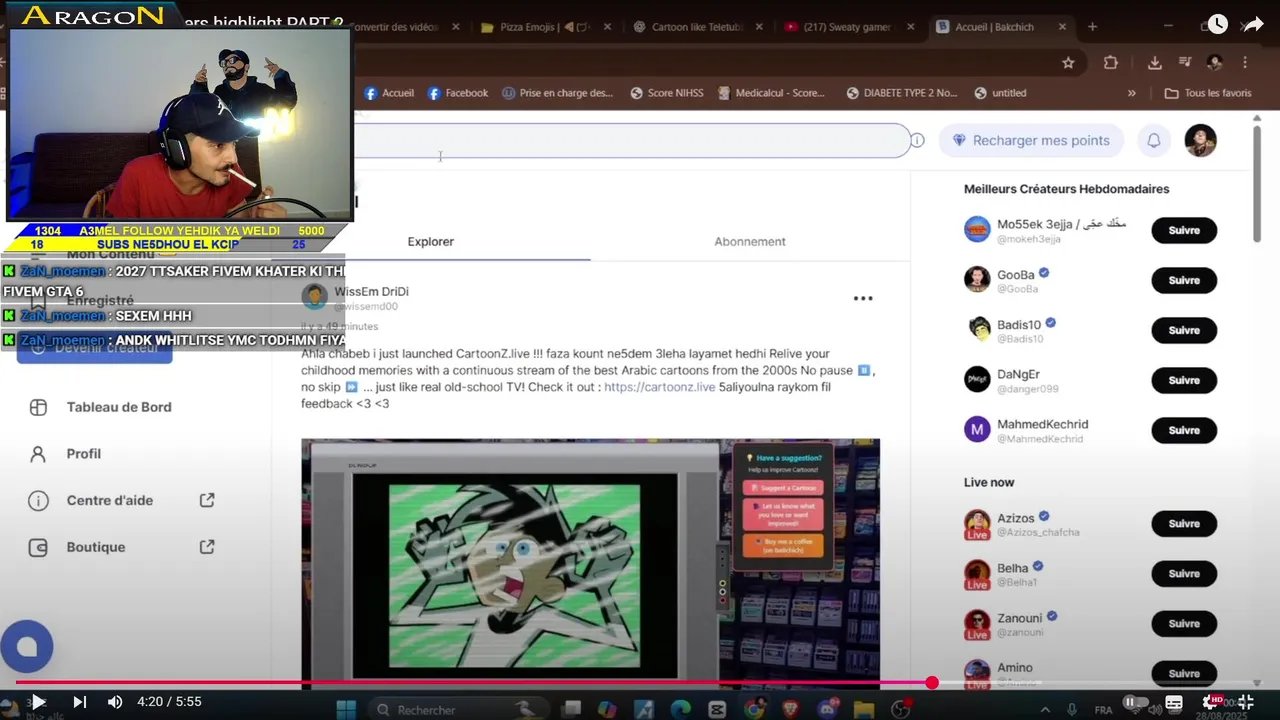Follow Badis10 with Suivre button
The image size is (1280, 720).
point(1184,330)
